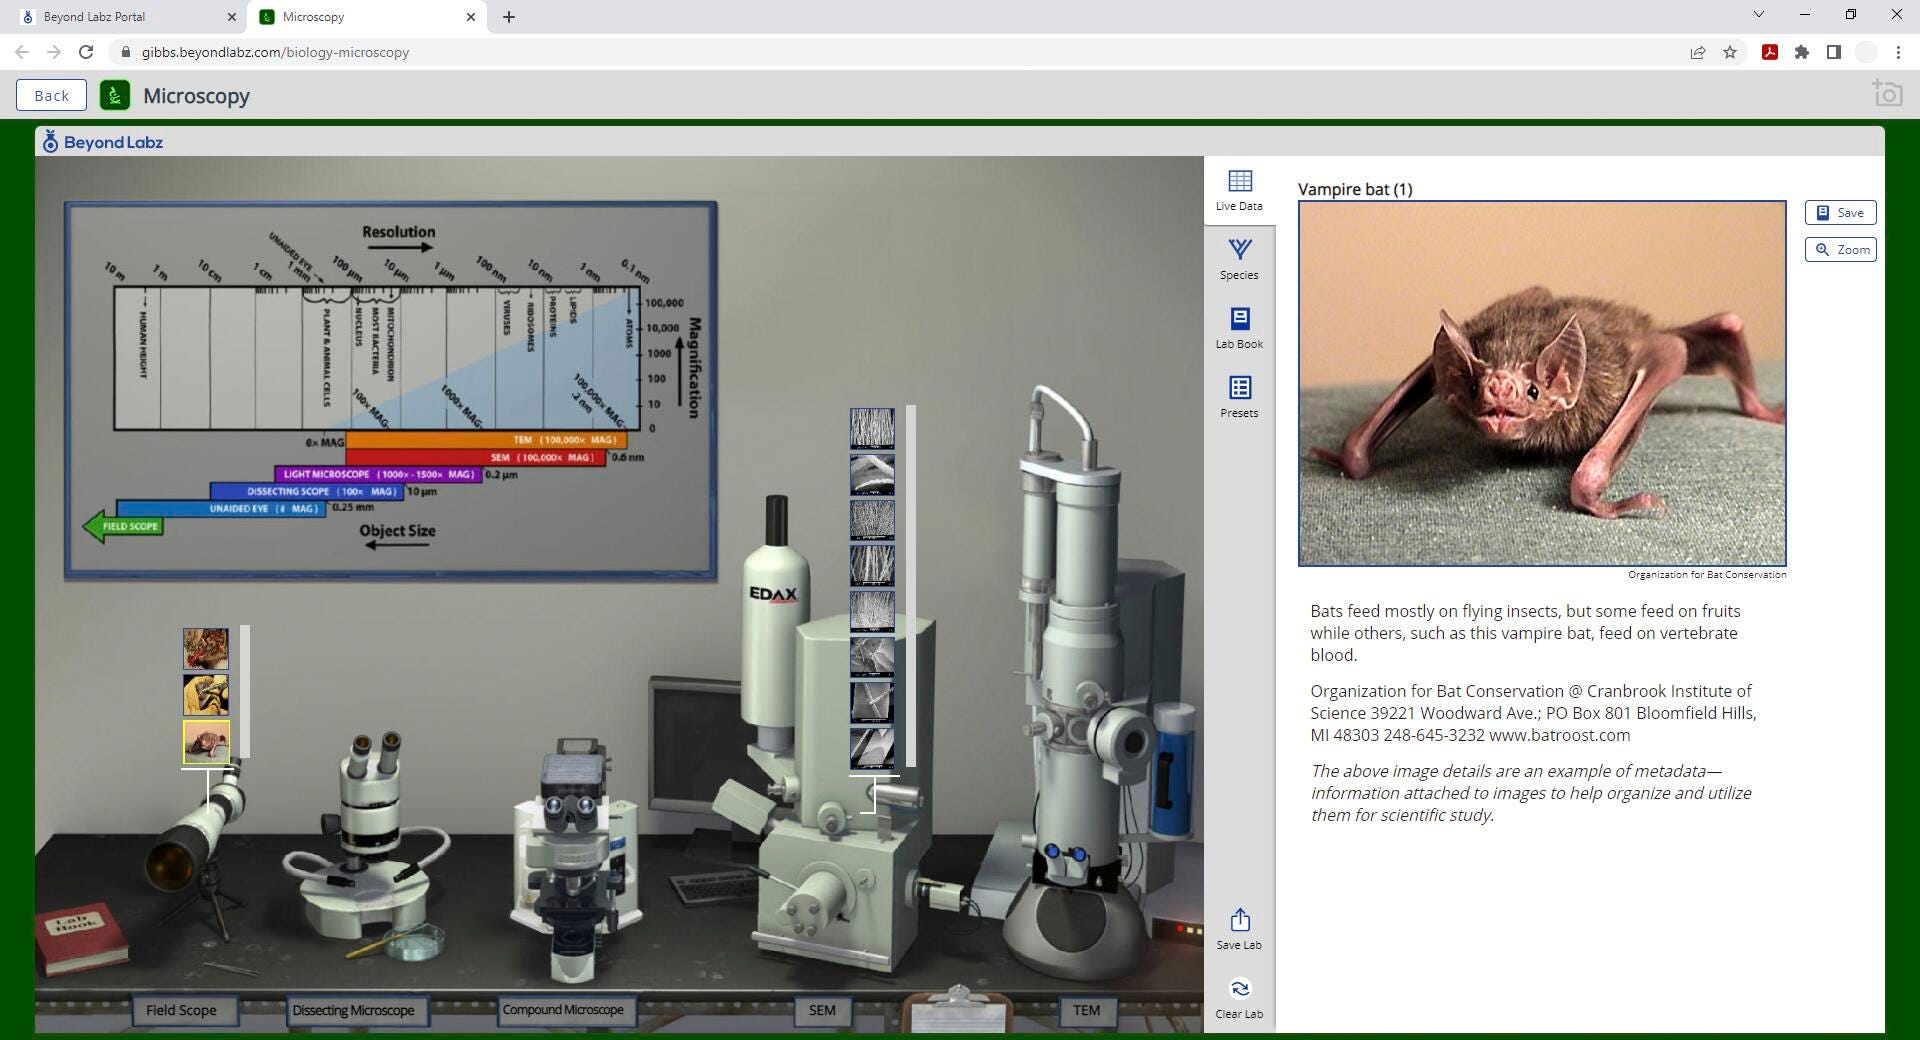Click the browser extensions puzzle icon
Image resolution: width=1920 pixels, height=1040 pixels.
pos(1801,52)
